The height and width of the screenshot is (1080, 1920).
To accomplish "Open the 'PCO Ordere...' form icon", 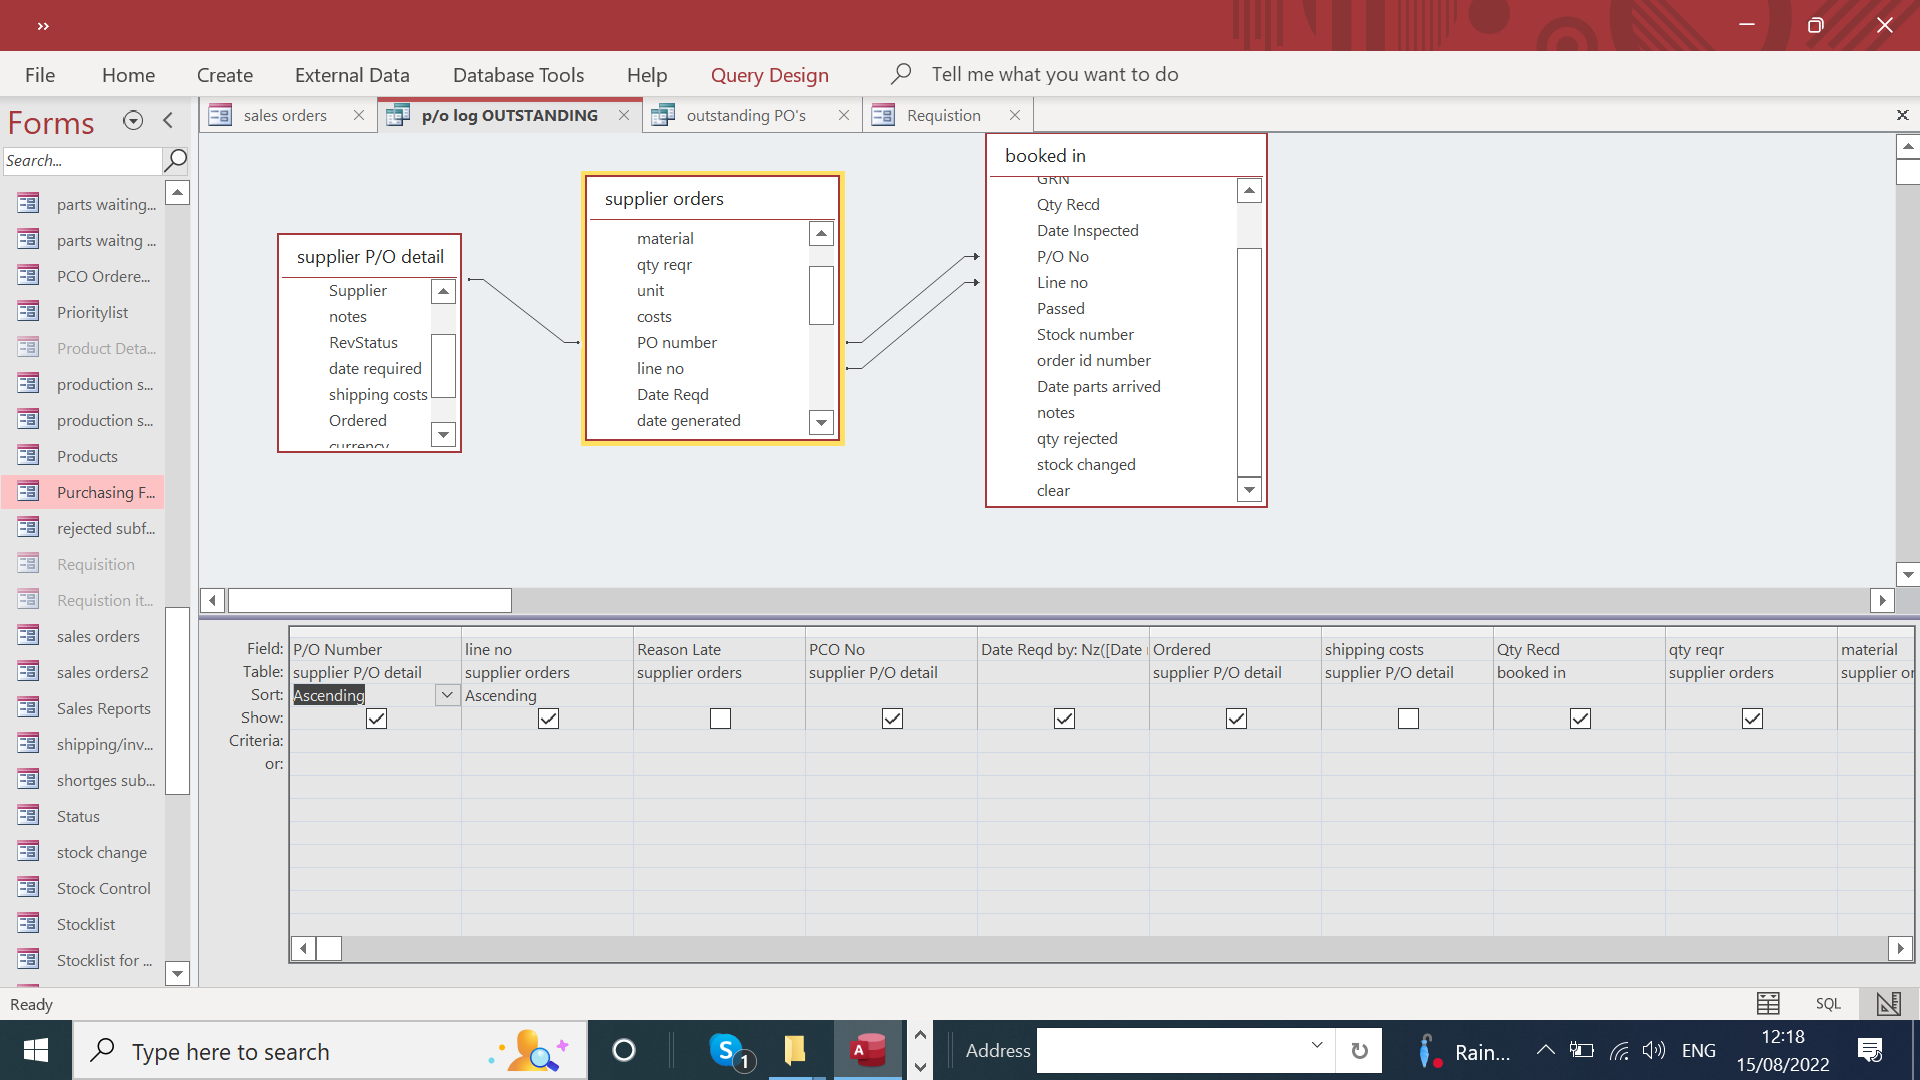I will coord(28,276).
